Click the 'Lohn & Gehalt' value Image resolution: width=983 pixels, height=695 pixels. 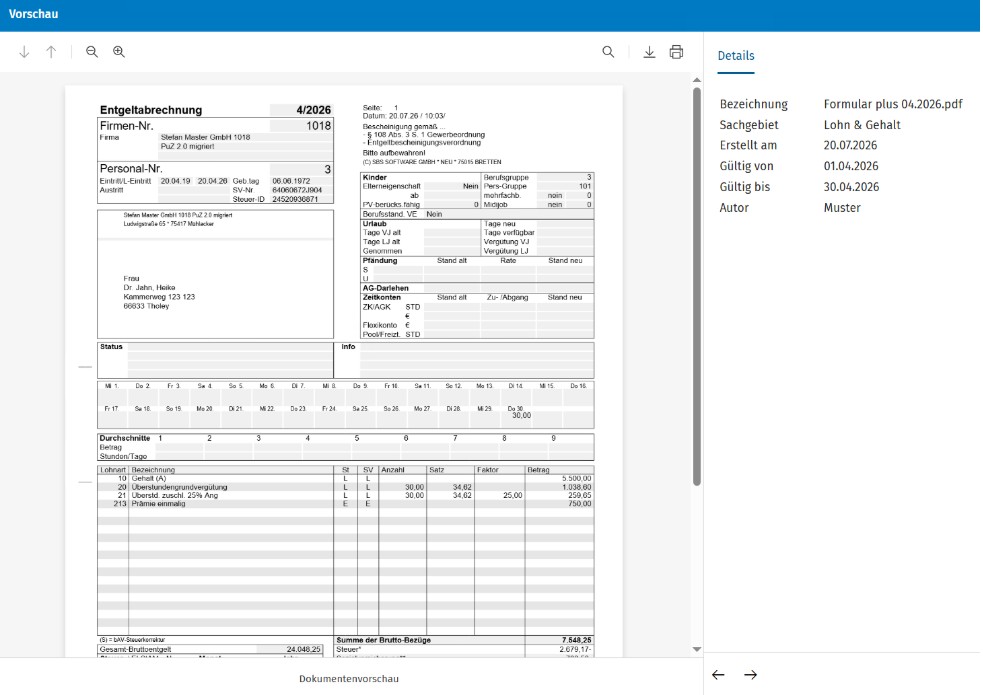862,125
